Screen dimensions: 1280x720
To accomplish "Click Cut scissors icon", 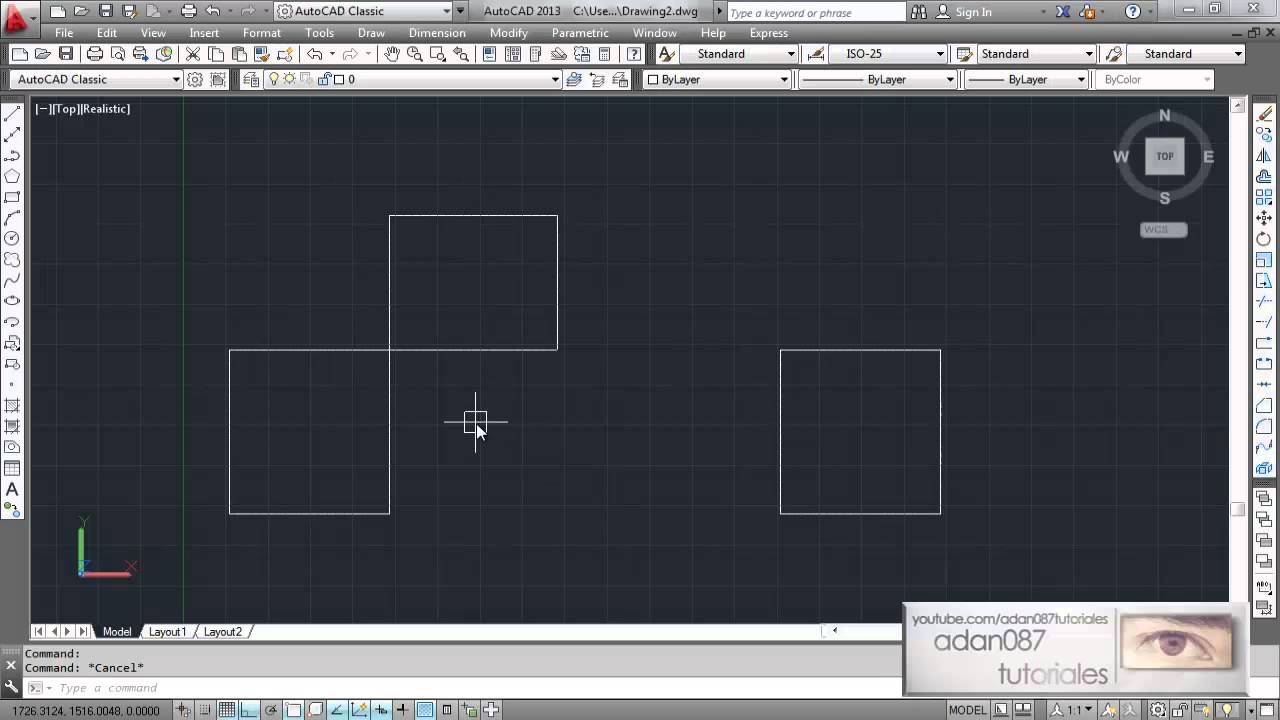I will coord(192,54).
